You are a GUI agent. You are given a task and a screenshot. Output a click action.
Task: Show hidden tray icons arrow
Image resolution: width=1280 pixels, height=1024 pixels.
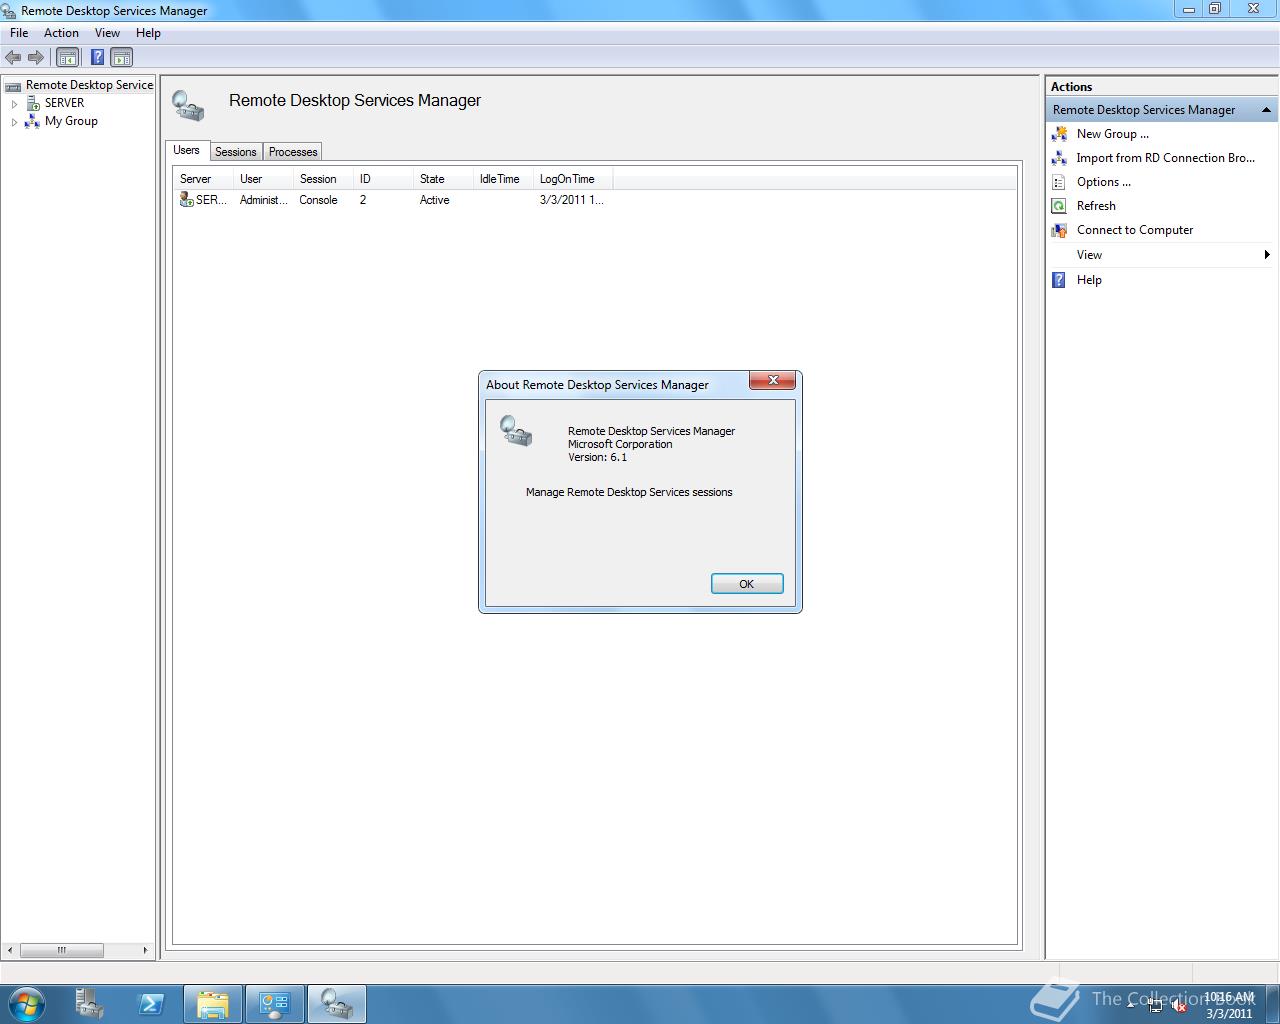point(1131,1005)
